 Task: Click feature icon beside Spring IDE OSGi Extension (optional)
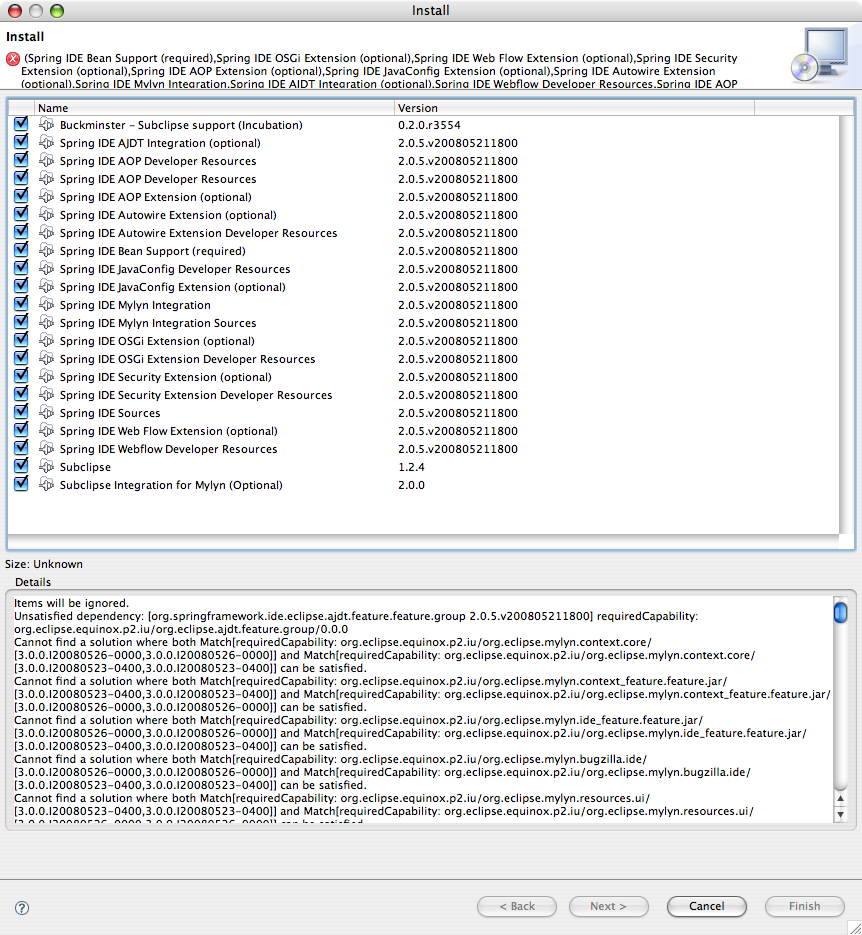coord(46,340)
